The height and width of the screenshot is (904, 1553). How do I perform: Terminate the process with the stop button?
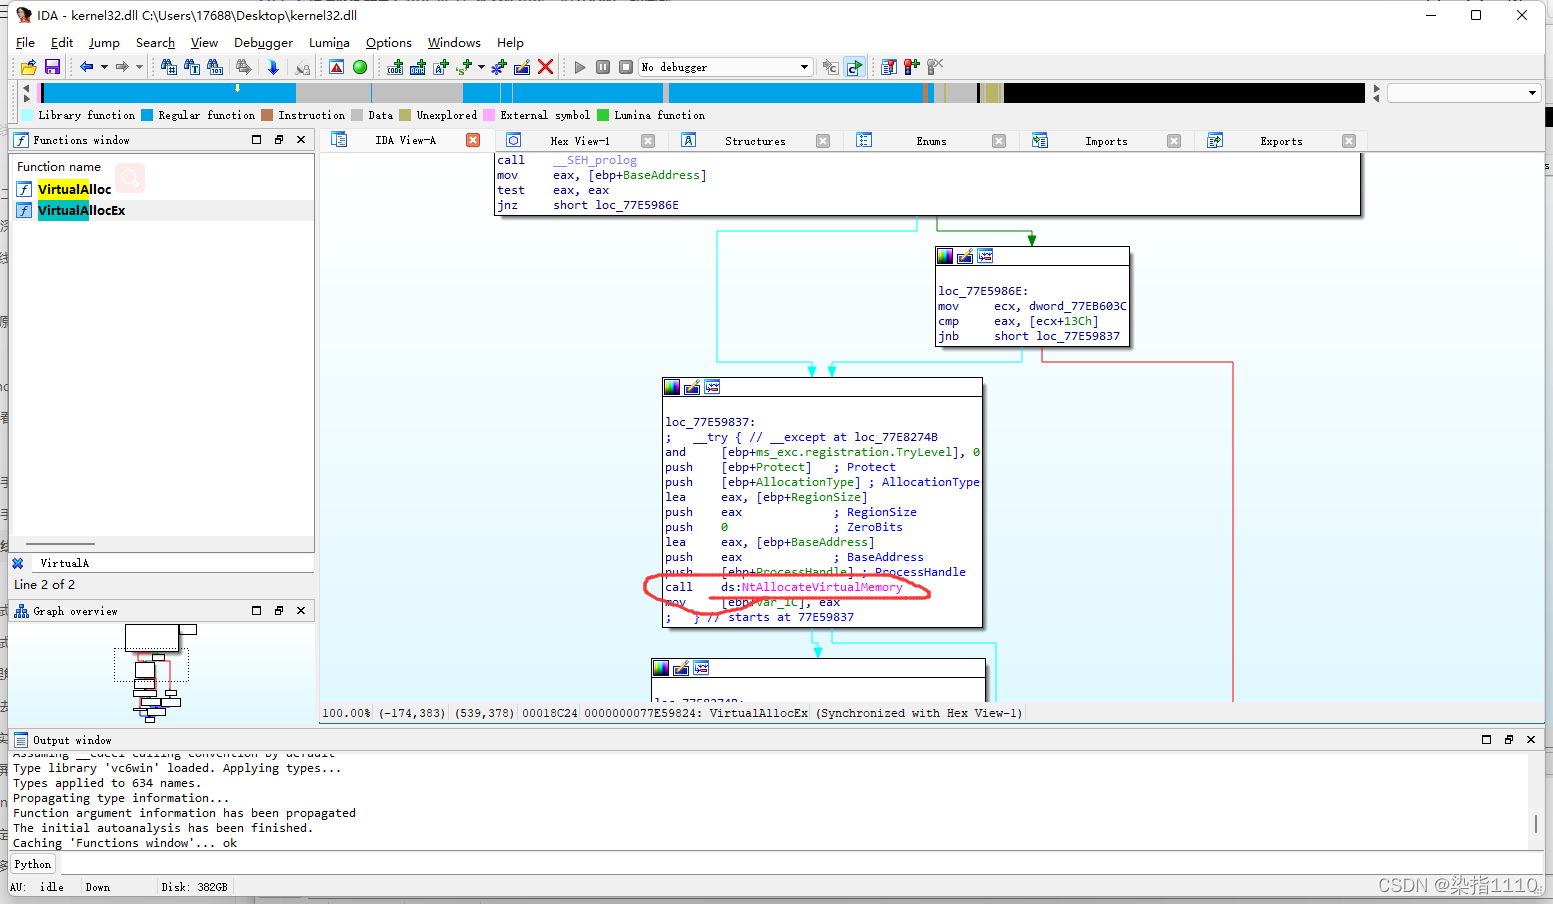(626, 67)
